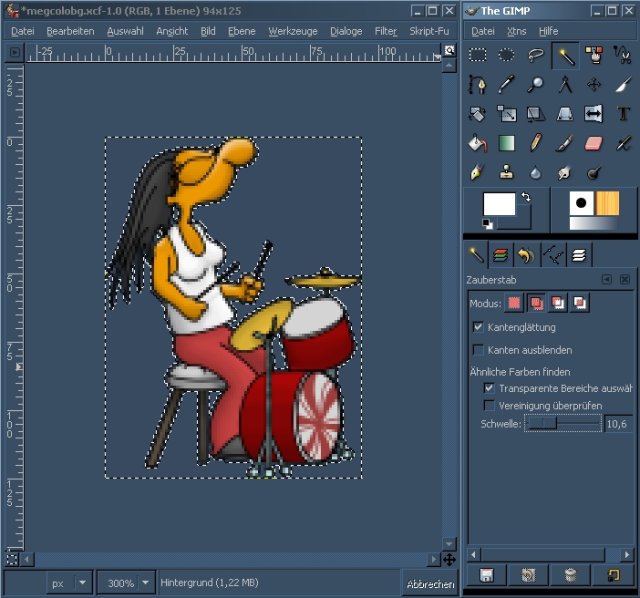Screen dimensions: 640x598
Task: Restore tool options preset button
Action: 528,575
